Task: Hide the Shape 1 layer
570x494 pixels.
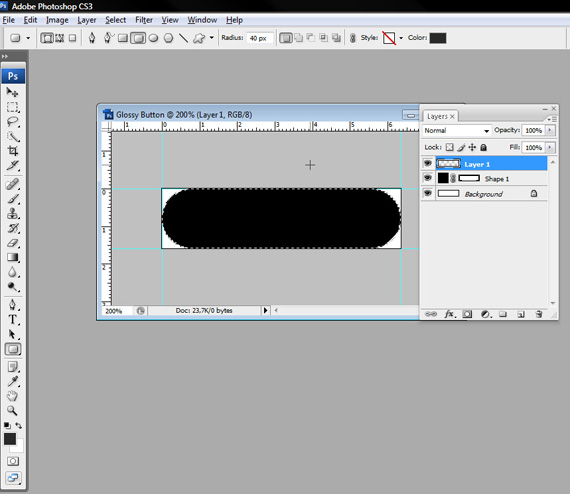Action: click(428, 178)
